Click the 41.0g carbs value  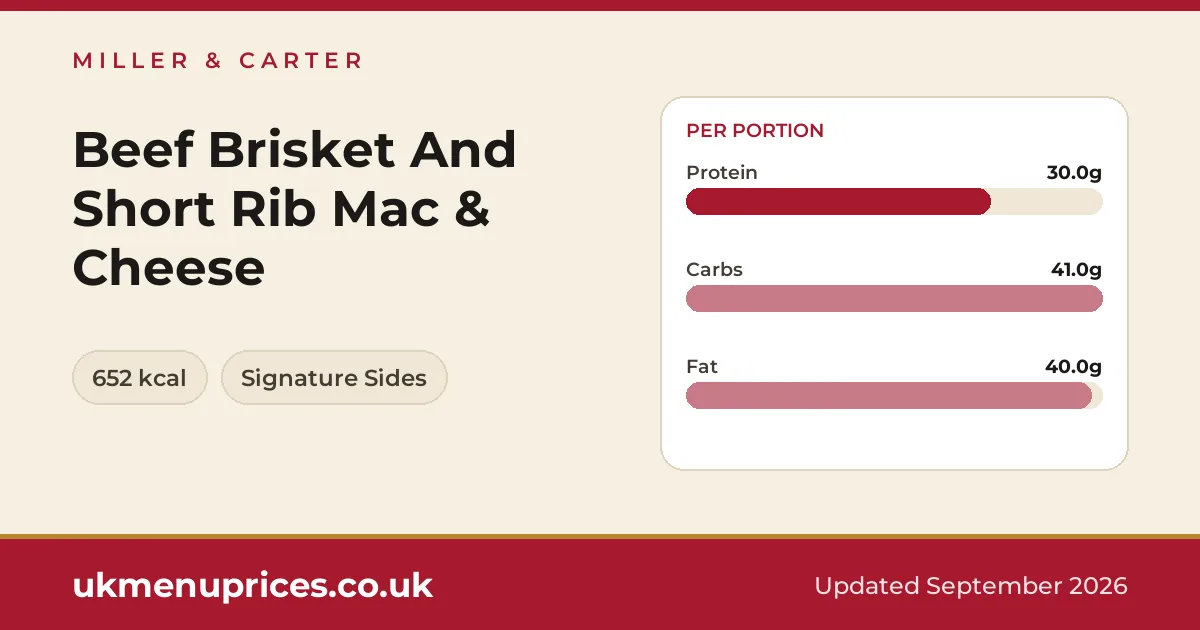coord(1075,270)
